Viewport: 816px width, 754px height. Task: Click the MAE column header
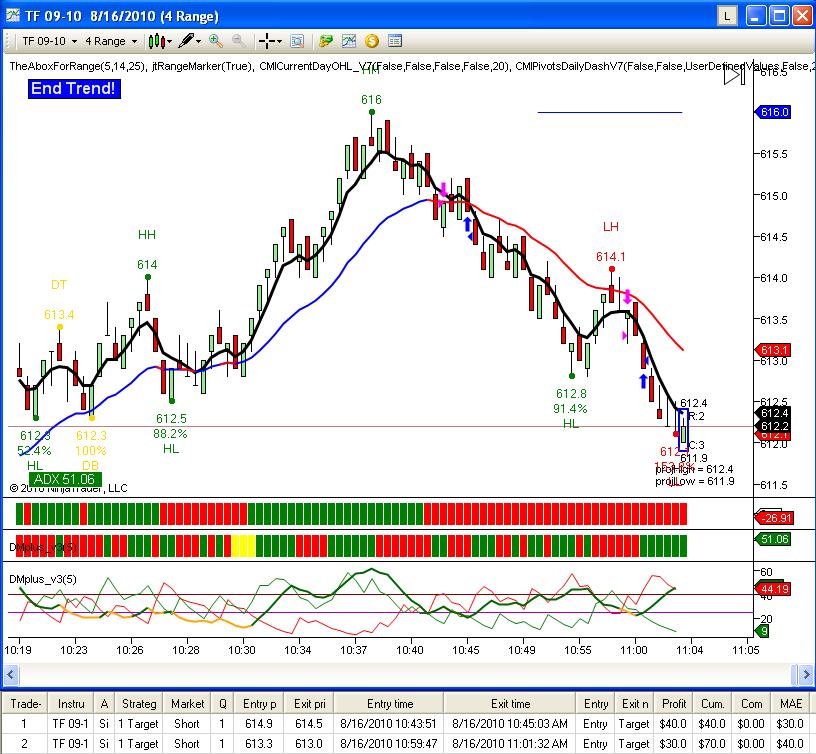pos(790,704)
